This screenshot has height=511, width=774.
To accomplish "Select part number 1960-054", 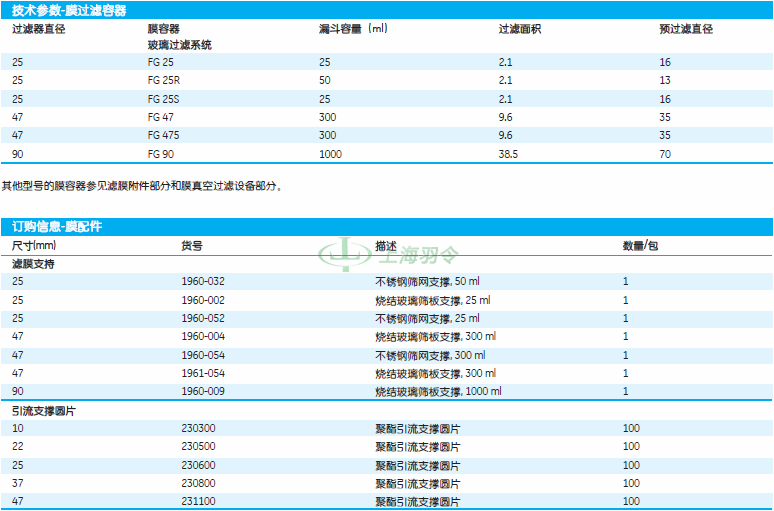I will 203,355.
